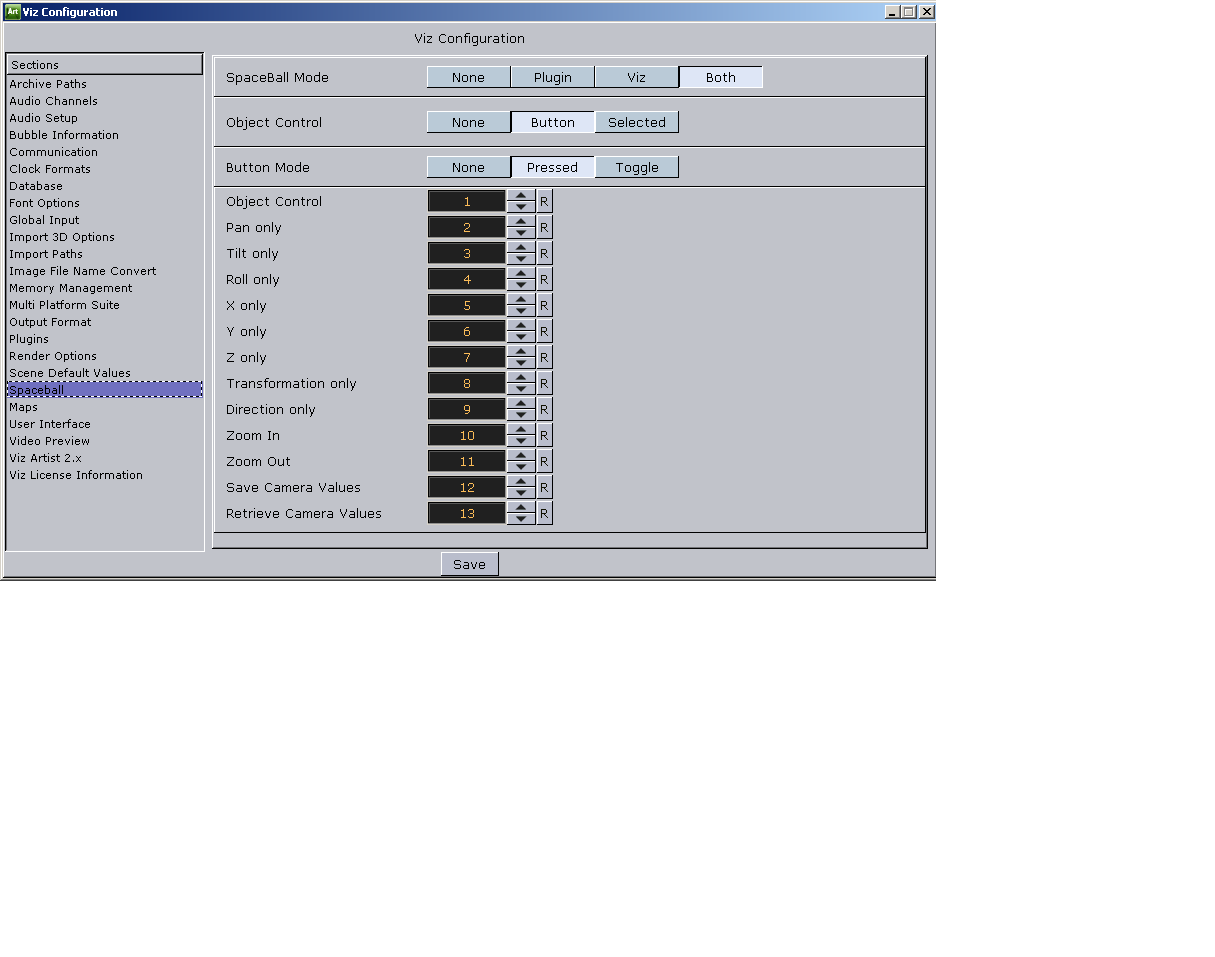Click the Save button

[469, 565]
